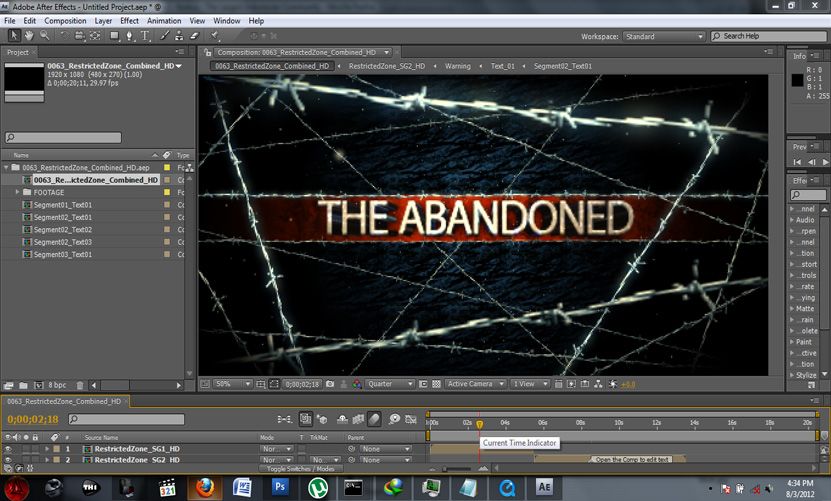Open Workspace Standard dropdown

[664, 36]
